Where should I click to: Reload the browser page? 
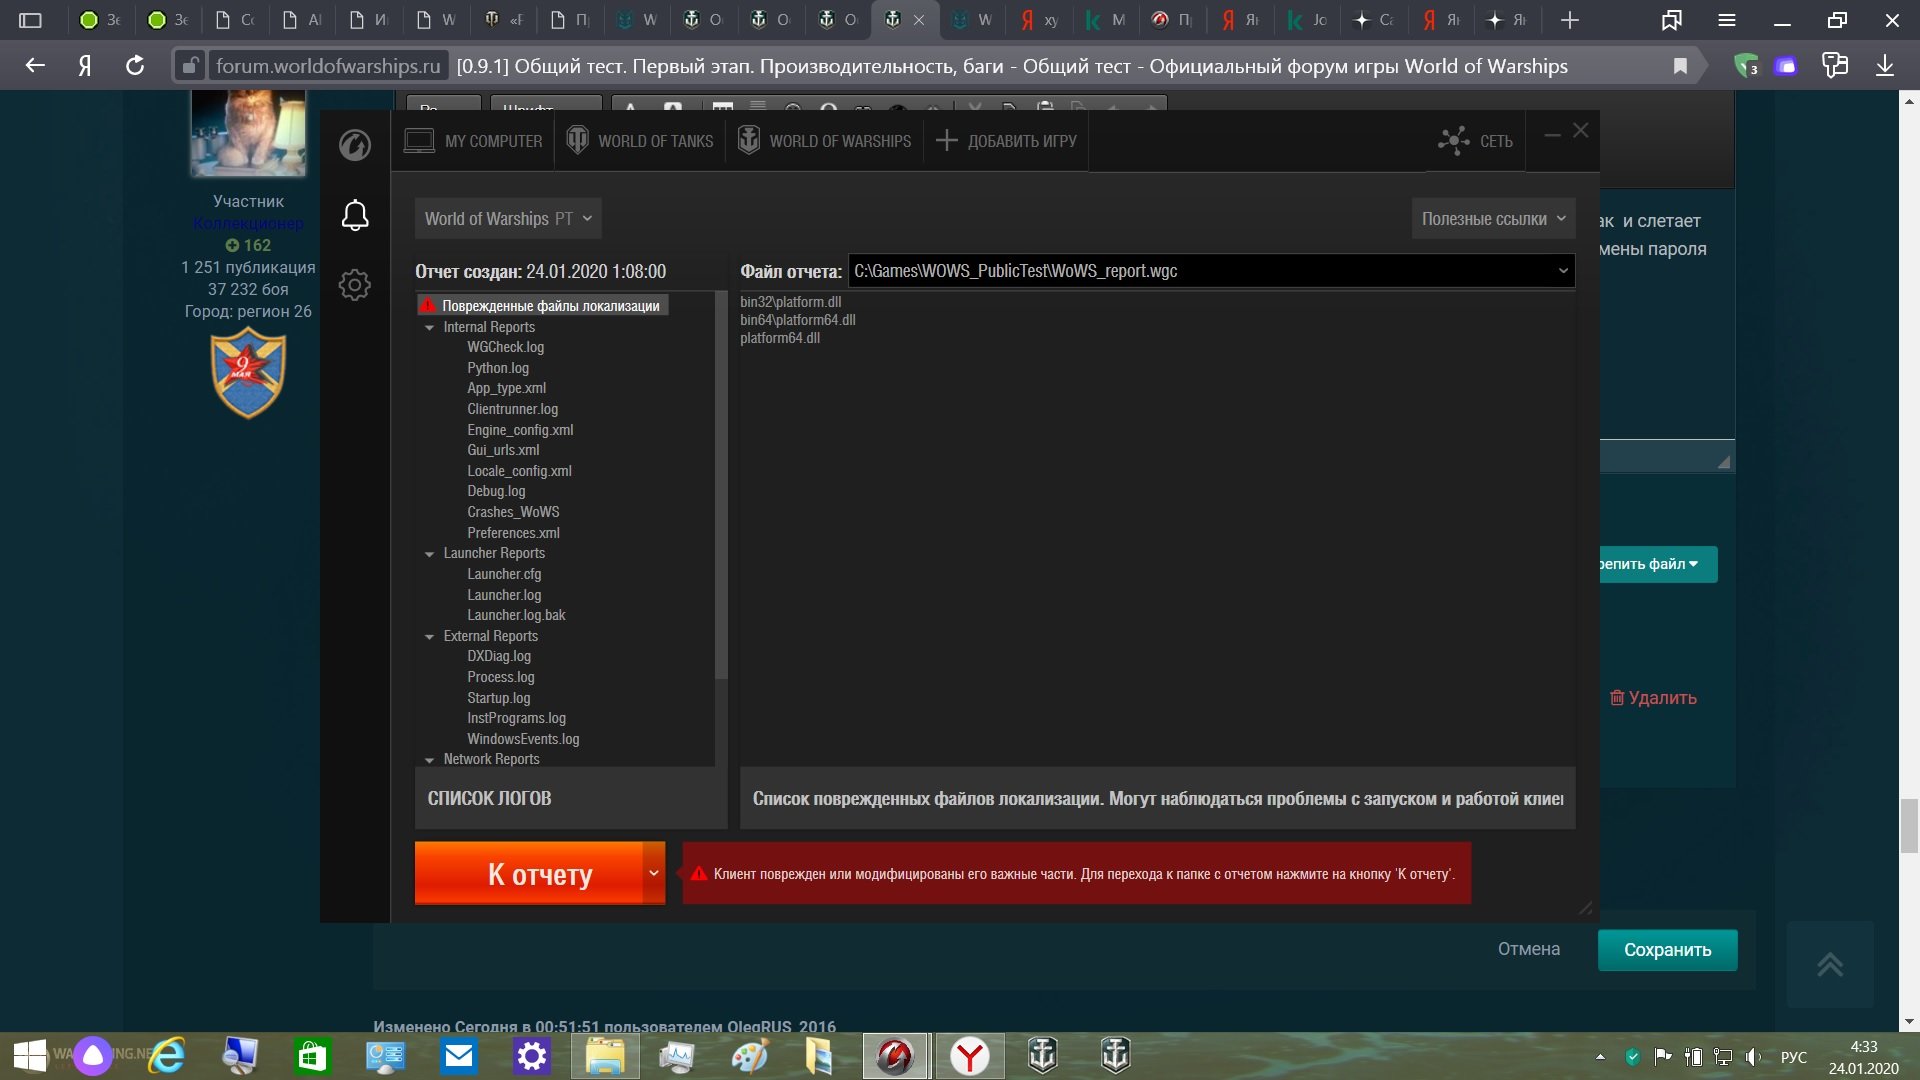135,66
